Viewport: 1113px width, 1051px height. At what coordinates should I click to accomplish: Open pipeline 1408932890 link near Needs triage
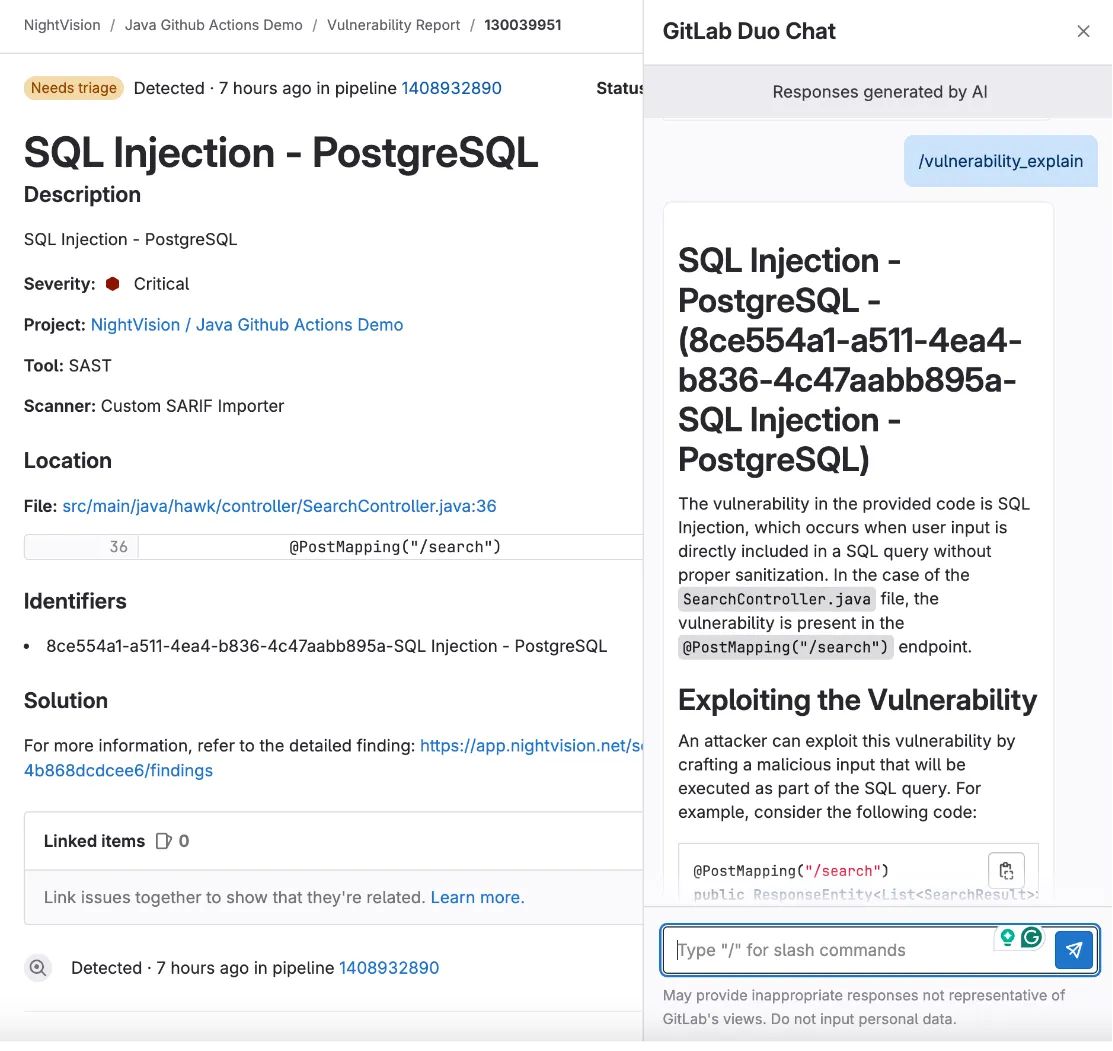tap(451, 88)
